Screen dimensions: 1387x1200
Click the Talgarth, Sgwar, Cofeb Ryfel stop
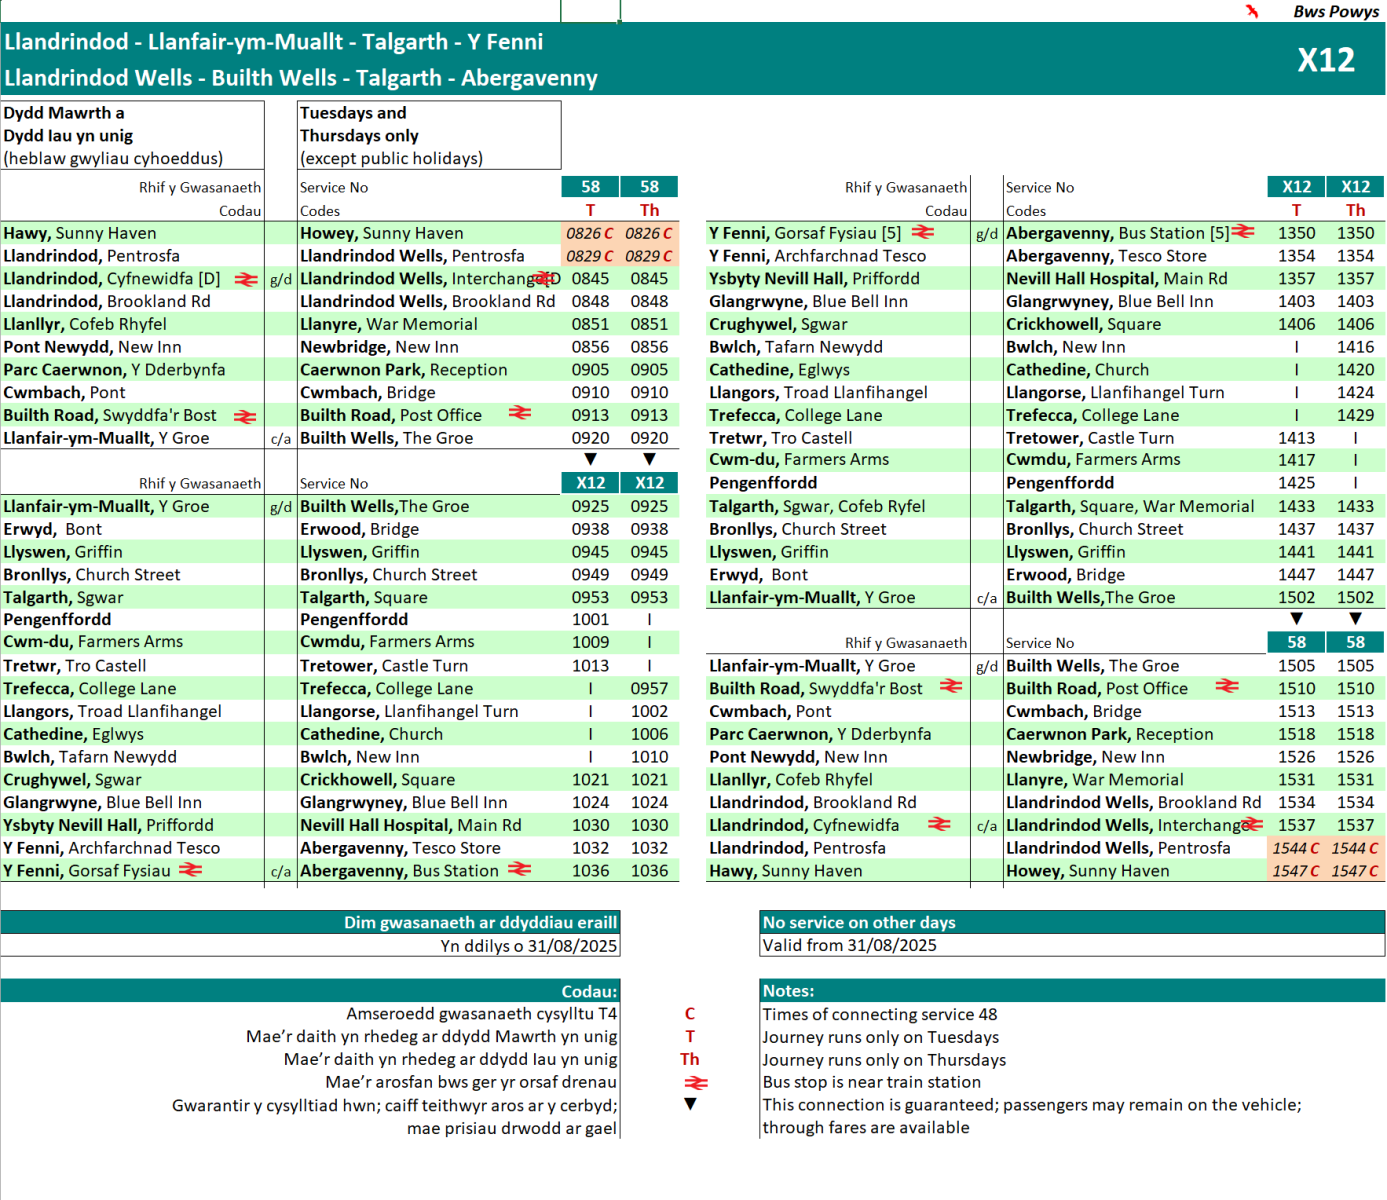coord(817,507)
